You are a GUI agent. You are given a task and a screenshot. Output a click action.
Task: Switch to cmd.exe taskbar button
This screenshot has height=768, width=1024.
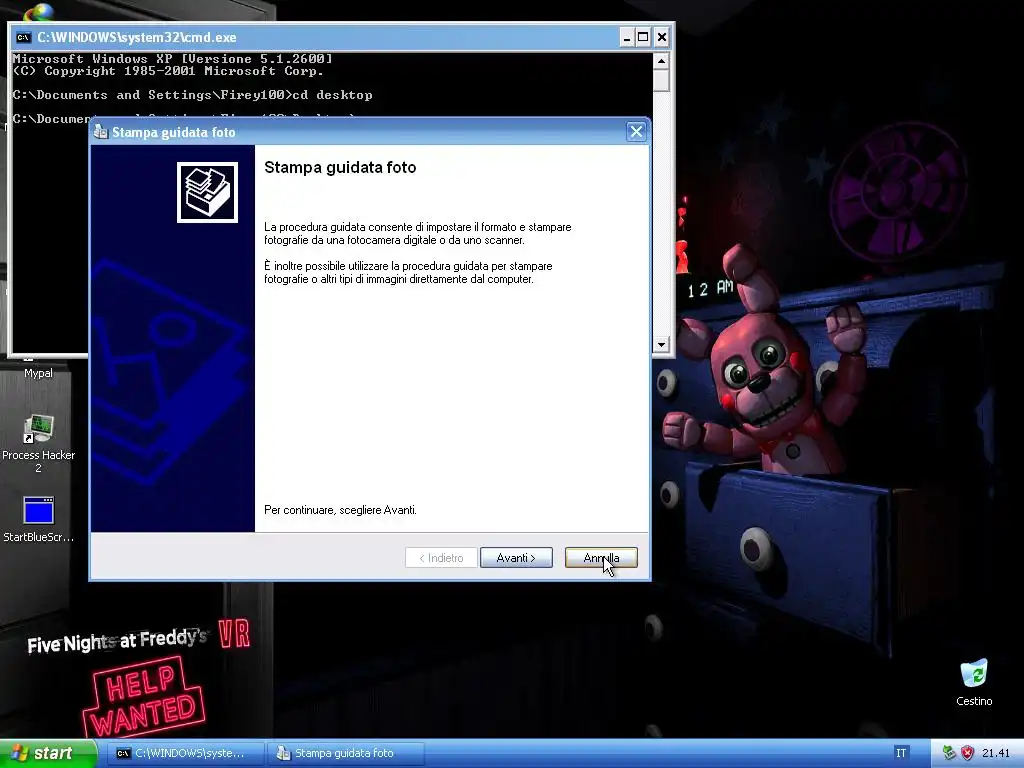pyautogui.click(x=187, y=753)
